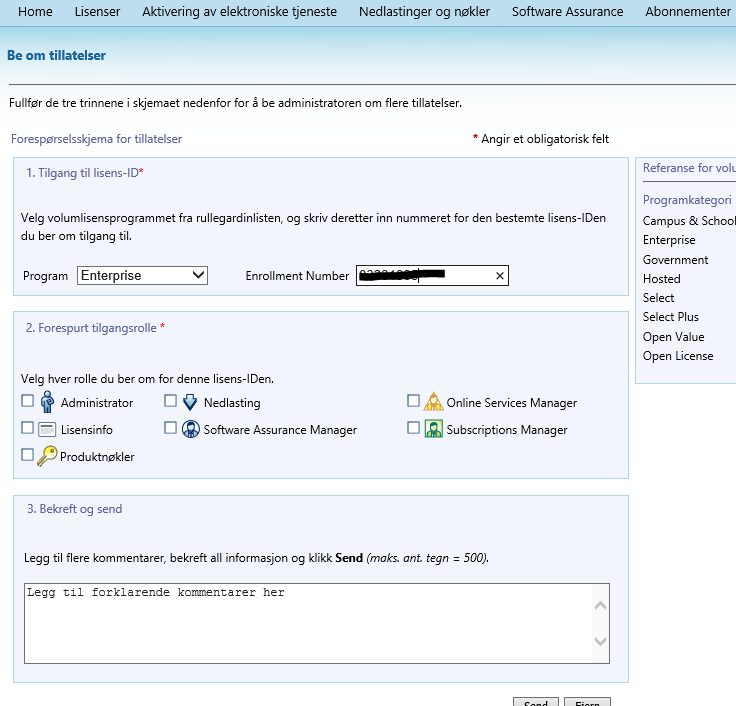Click the Lisensinfo document icon
The height and width of the screenshot is (706, 736).
pos(47,429)
